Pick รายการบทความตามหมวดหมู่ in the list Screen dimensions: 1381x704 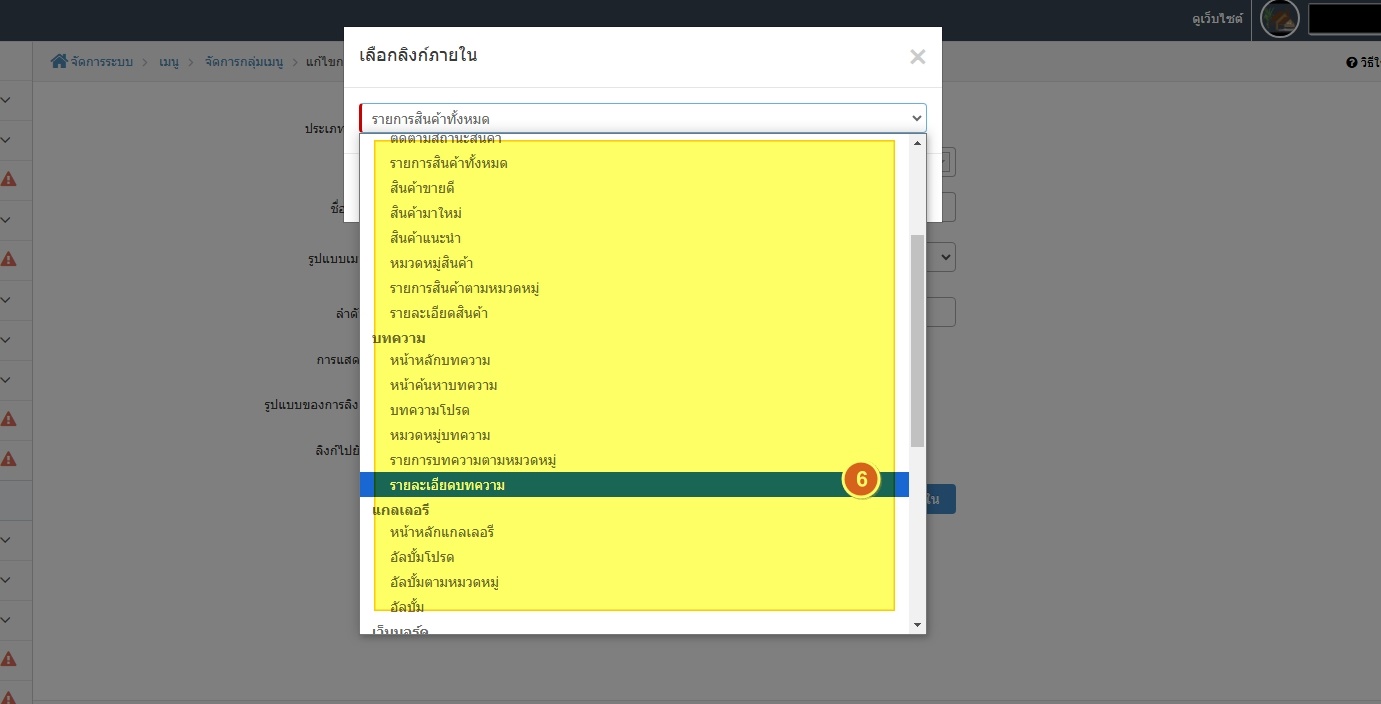[634, 460]
